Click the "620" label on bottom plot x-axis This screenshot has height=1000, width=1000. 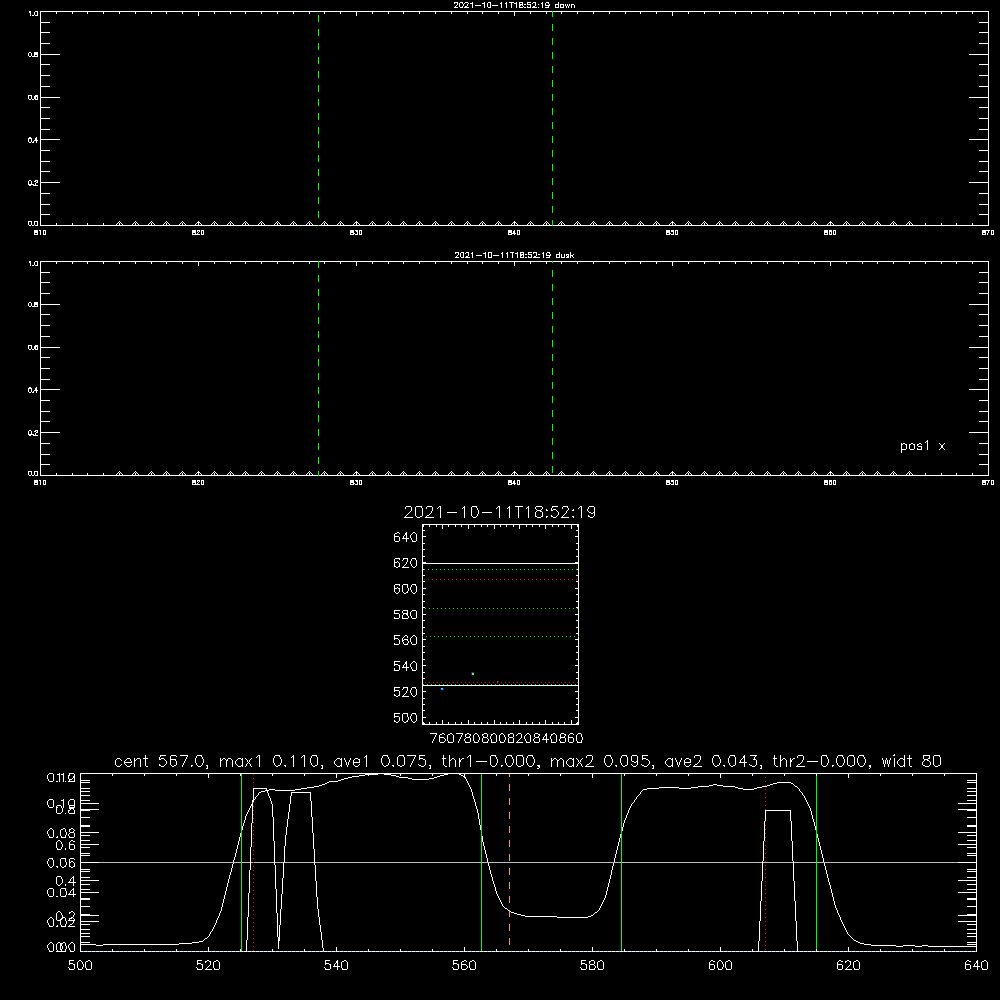pos(848,966)
